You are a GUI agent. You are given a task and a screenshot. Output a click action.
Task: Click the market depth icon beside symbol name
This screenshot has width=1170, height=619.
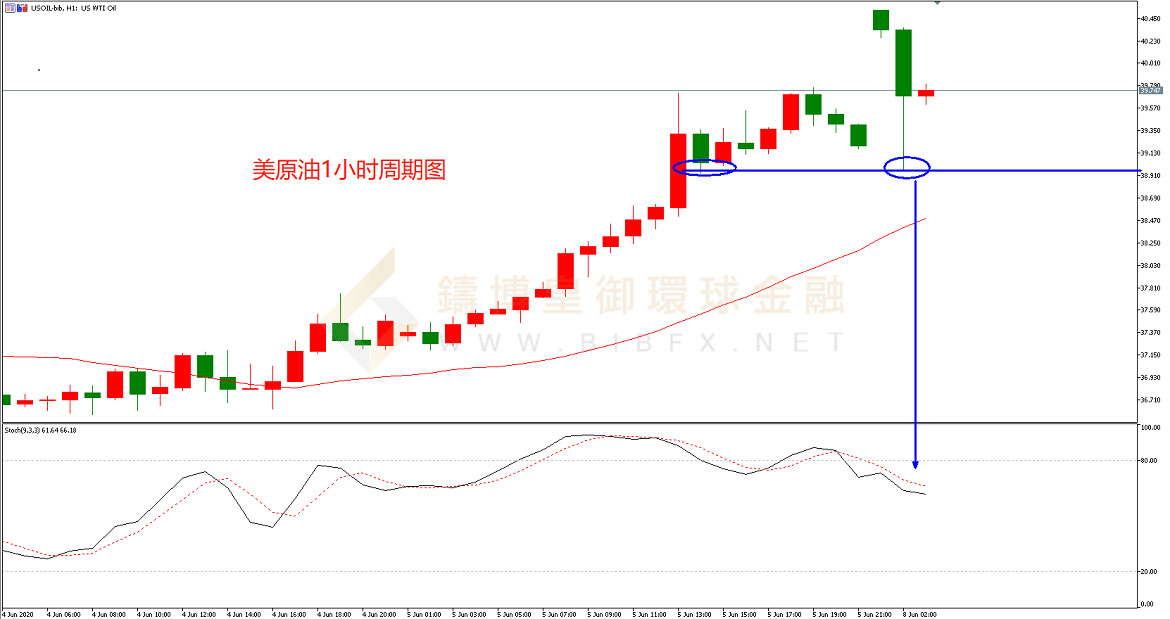[22, 7]
